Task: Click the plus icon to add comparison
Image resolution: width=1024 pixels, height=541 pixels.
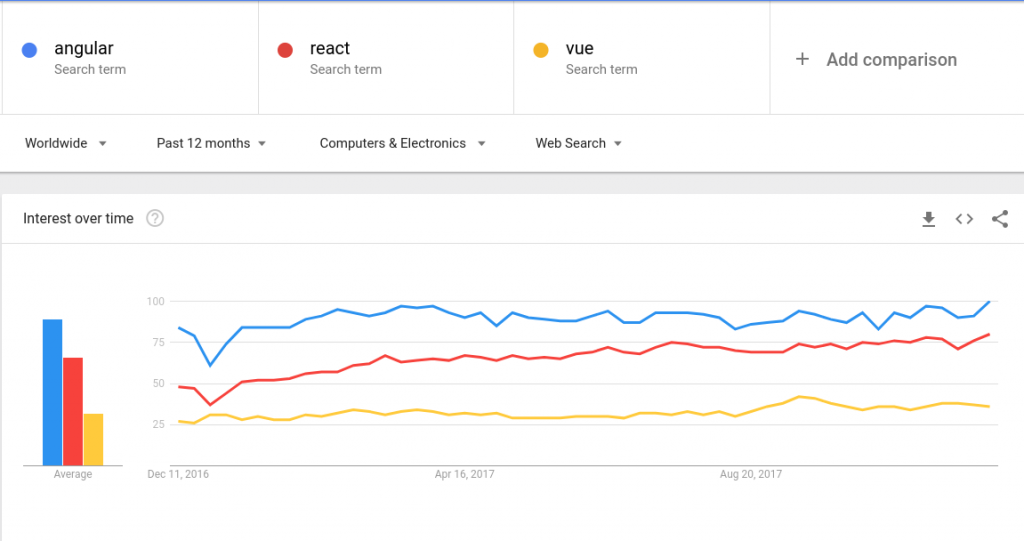Action: tap(802, 60)
